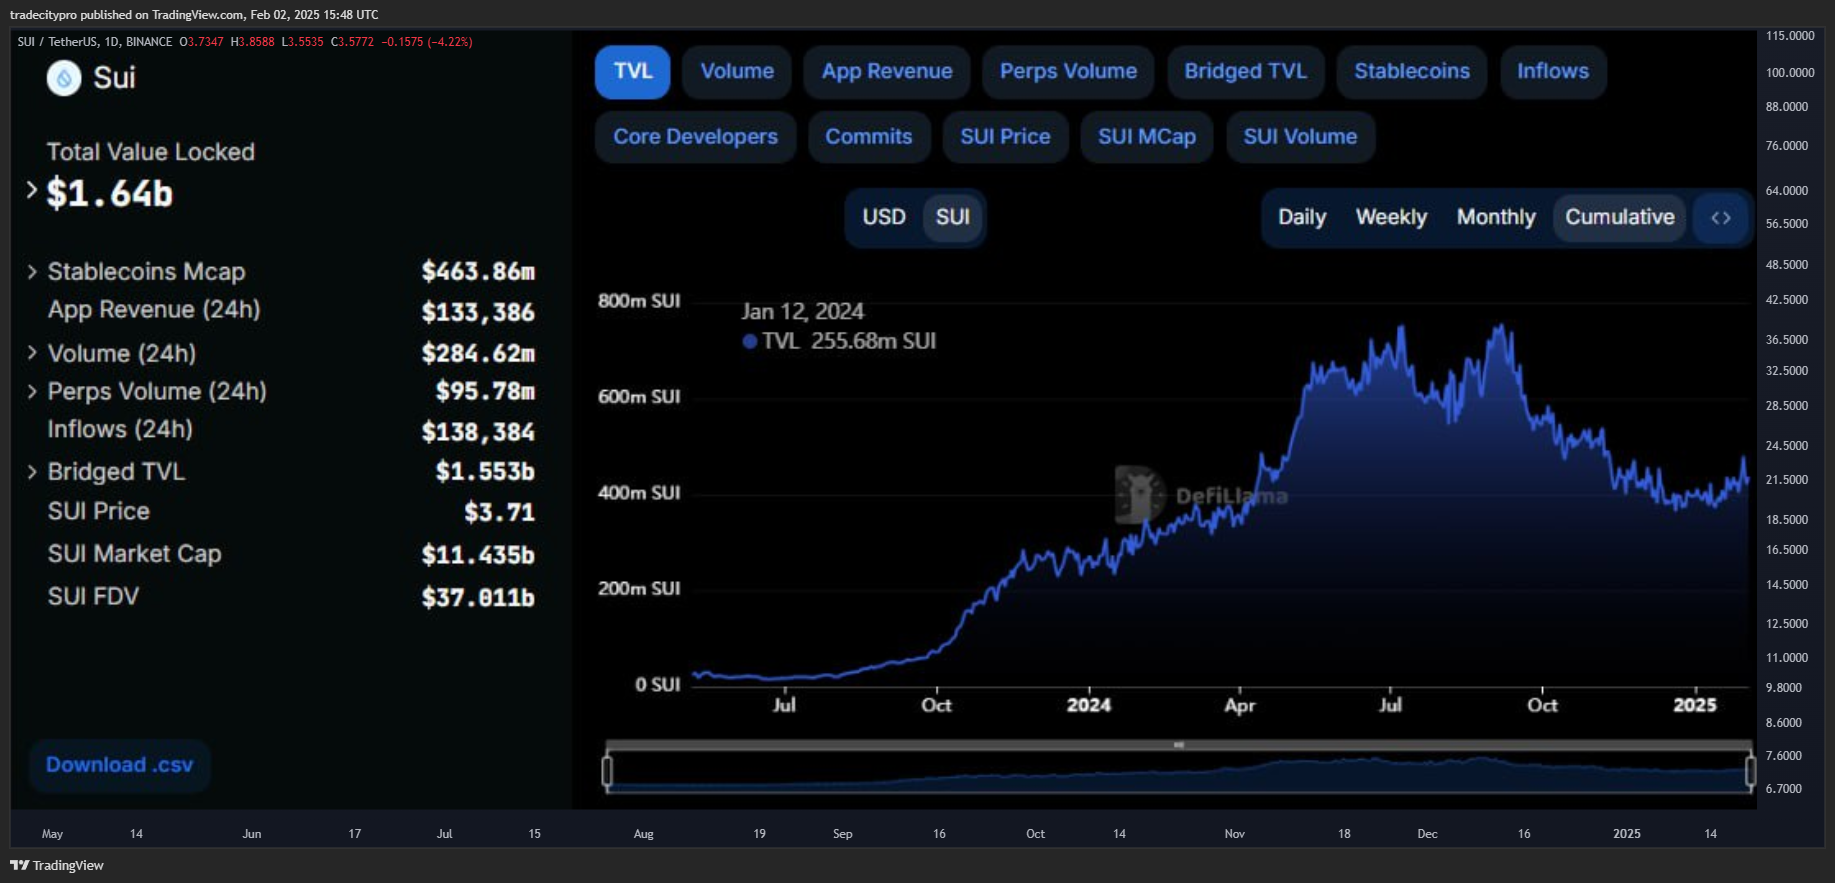
Task: Toggle SUI Price on chart
Action: coord(1006,137)
